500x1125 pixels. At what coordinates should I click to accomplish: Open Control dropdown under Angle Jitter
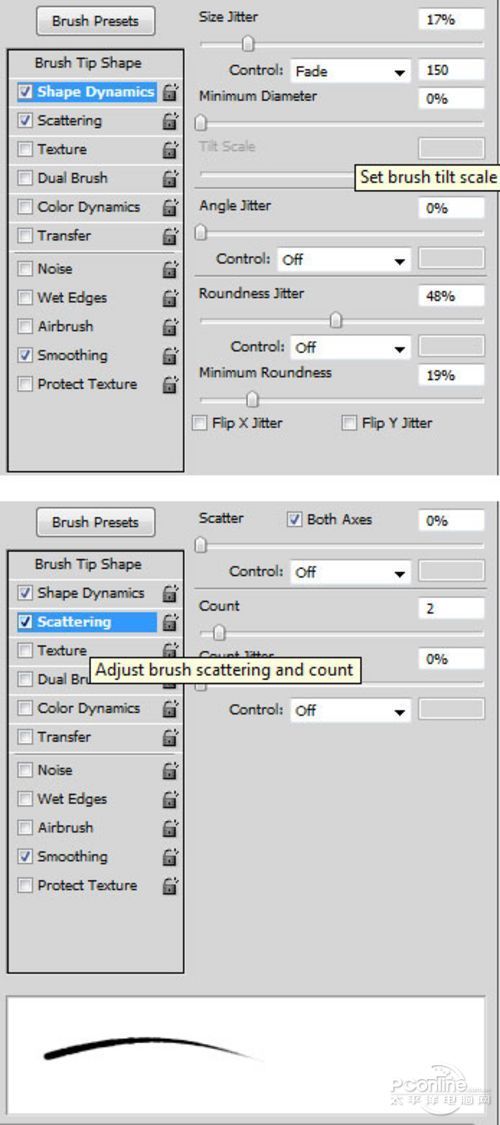tap(344, 259)
